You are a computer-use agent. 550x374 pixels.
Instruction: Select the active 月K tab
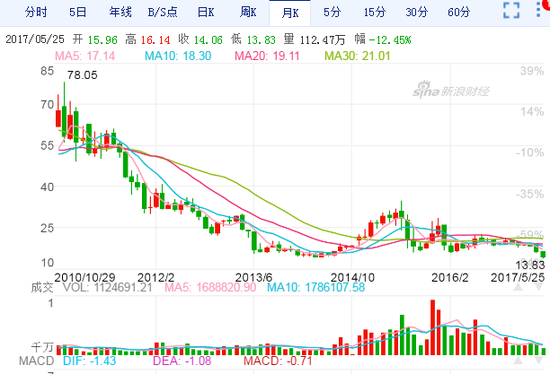coord(290,13)
